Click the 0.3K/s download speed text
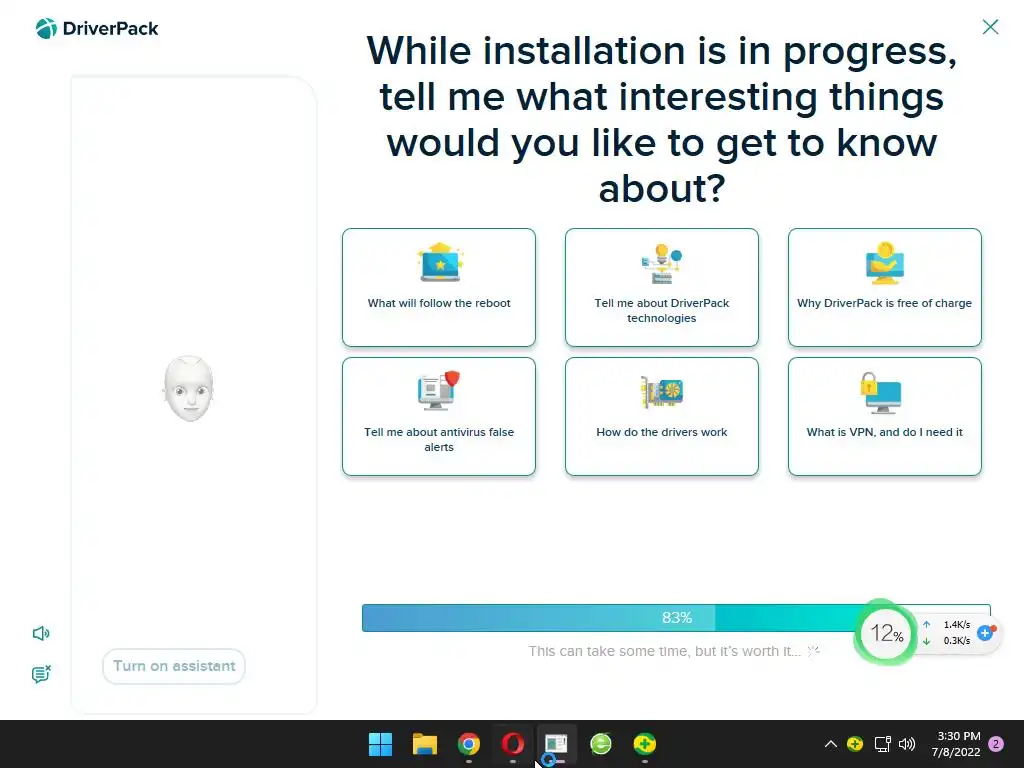 click(957, 641)
